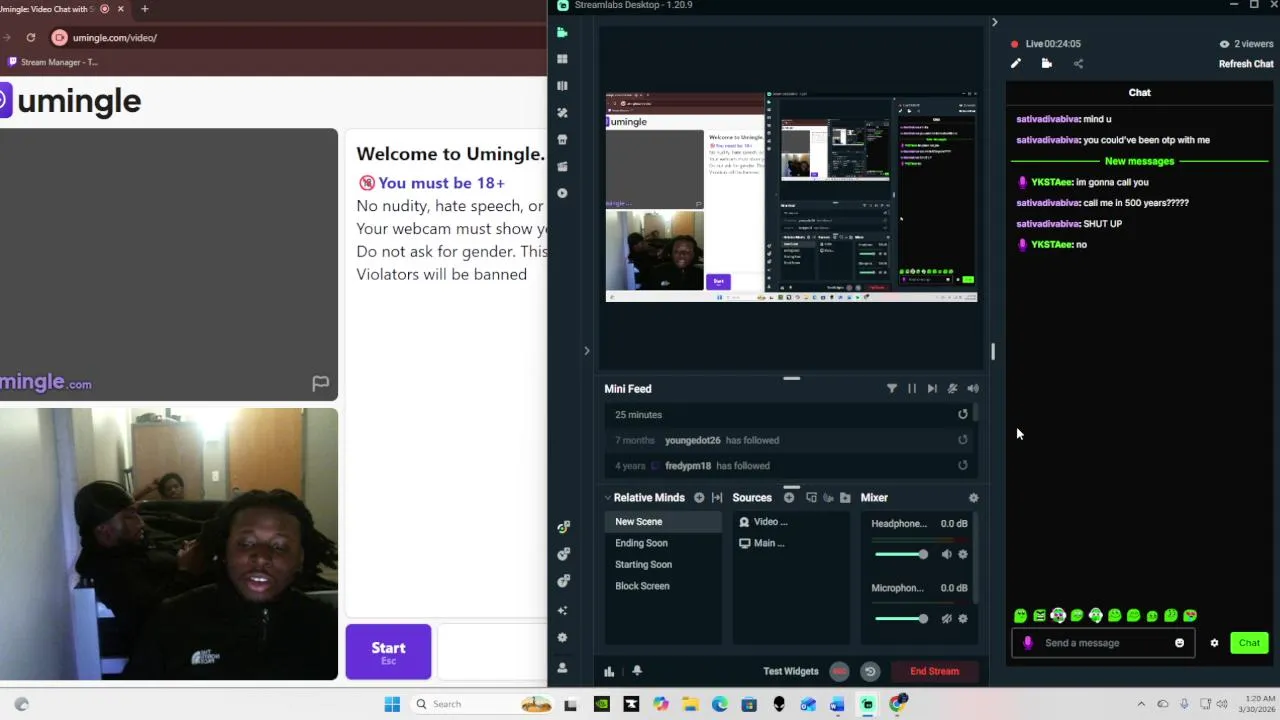Click the share stream icon

pyautogui.click(x=1078, y=63)
